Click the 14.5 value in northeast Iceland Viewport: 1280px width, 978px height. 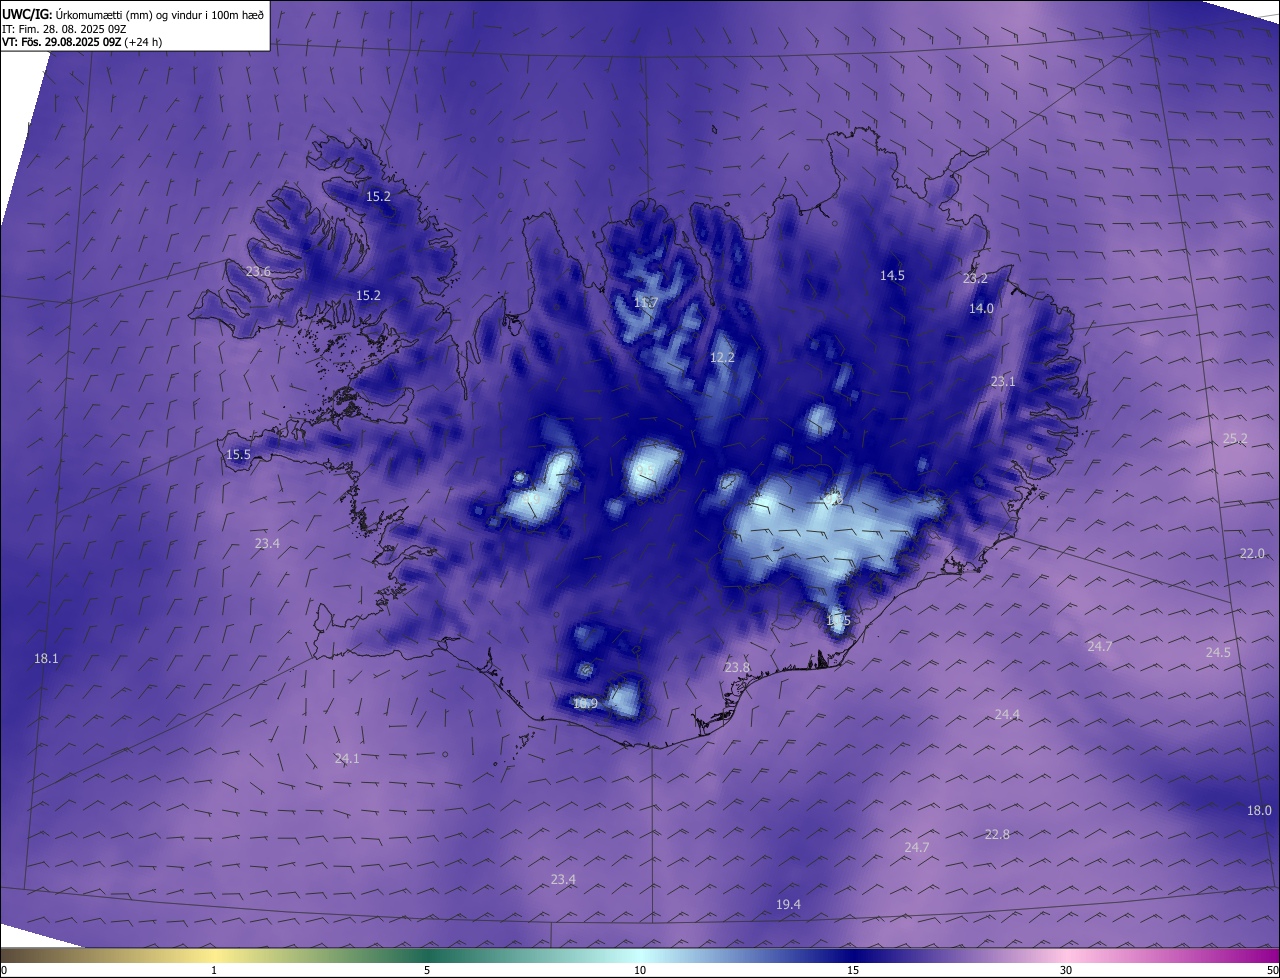(x=892, y=276)
